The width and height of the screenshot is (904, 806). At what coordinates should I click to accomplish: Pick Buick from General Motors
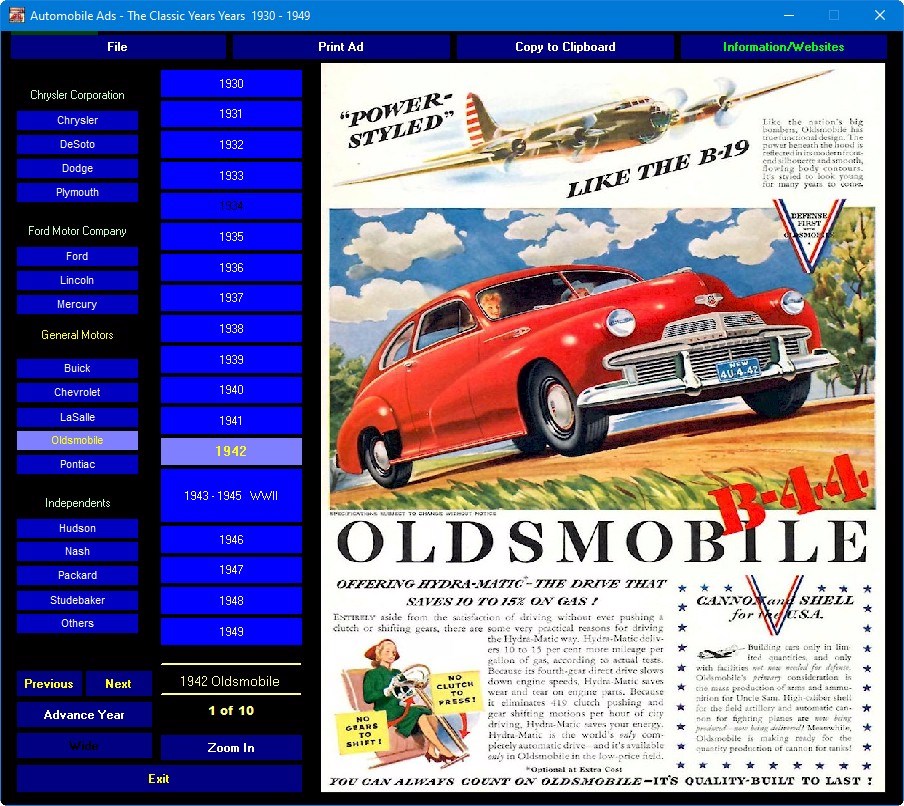click(77, 368)
